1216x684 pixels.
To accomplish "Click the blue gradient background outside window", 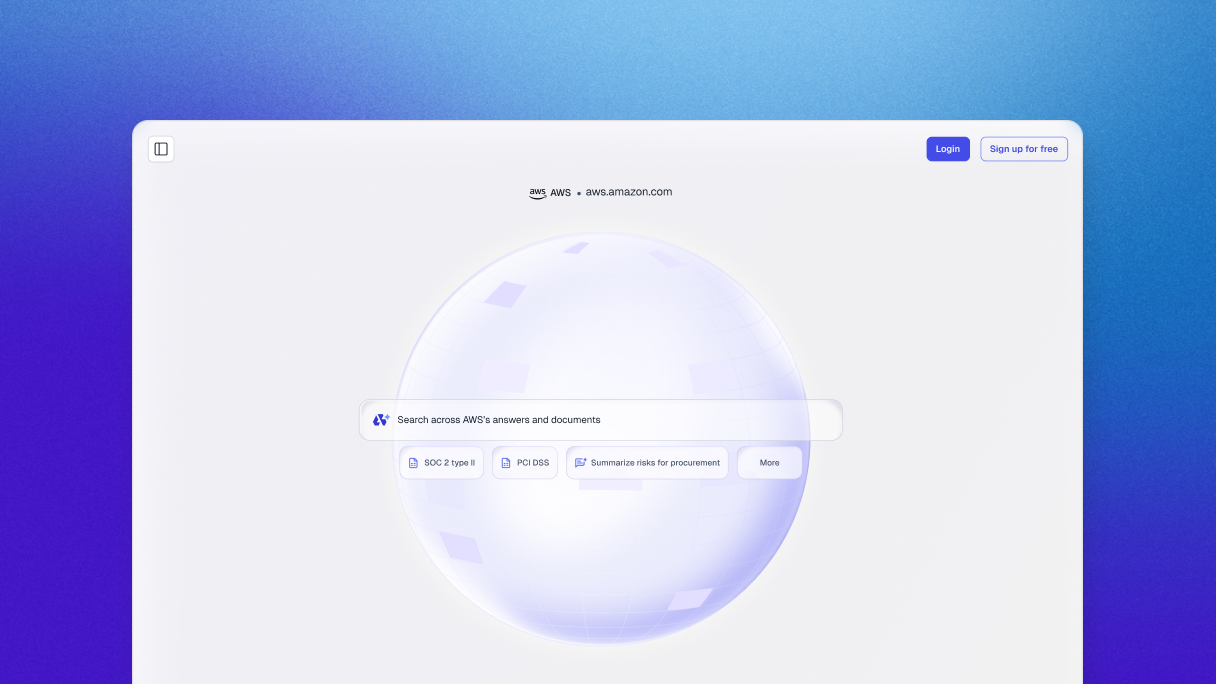I will 60,400.
